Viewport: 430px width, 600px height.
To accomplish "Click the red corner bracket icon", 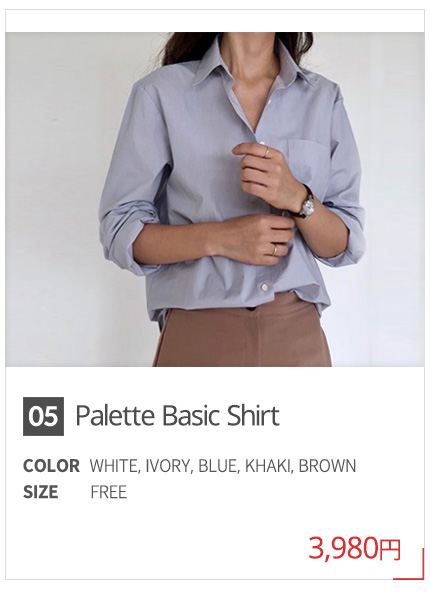I will (409, 564).
